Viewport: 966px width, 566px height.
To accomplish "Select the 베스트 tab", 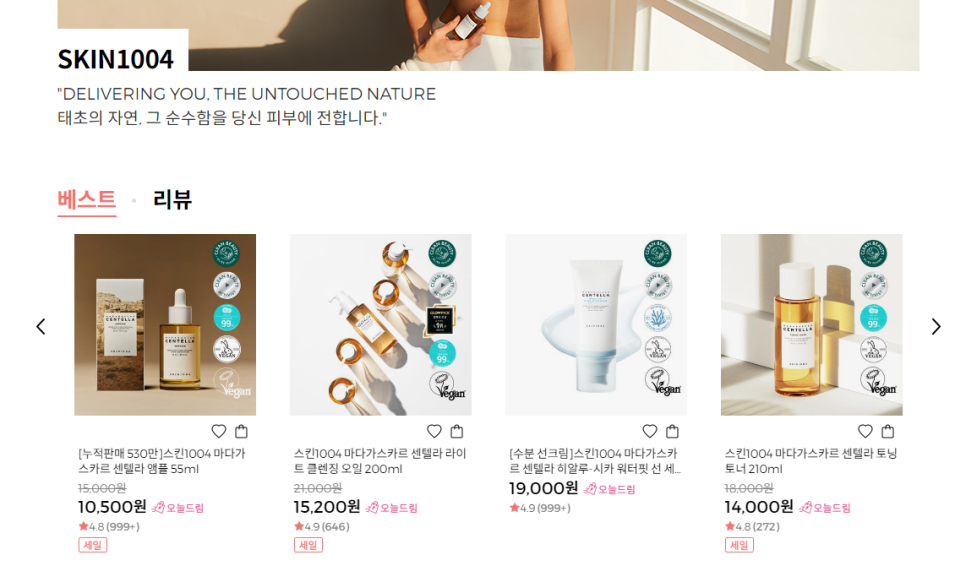I will 87,200.
